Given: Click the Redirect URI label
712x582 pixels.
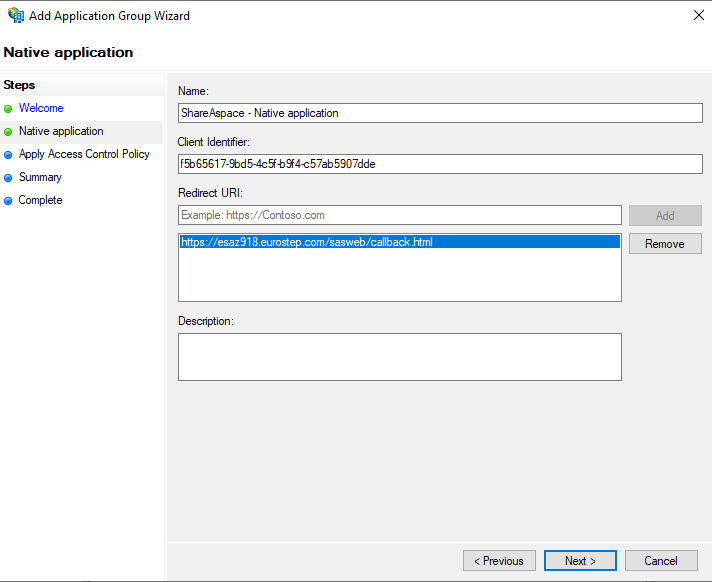Looking at the screenshot, I should 210,193.
